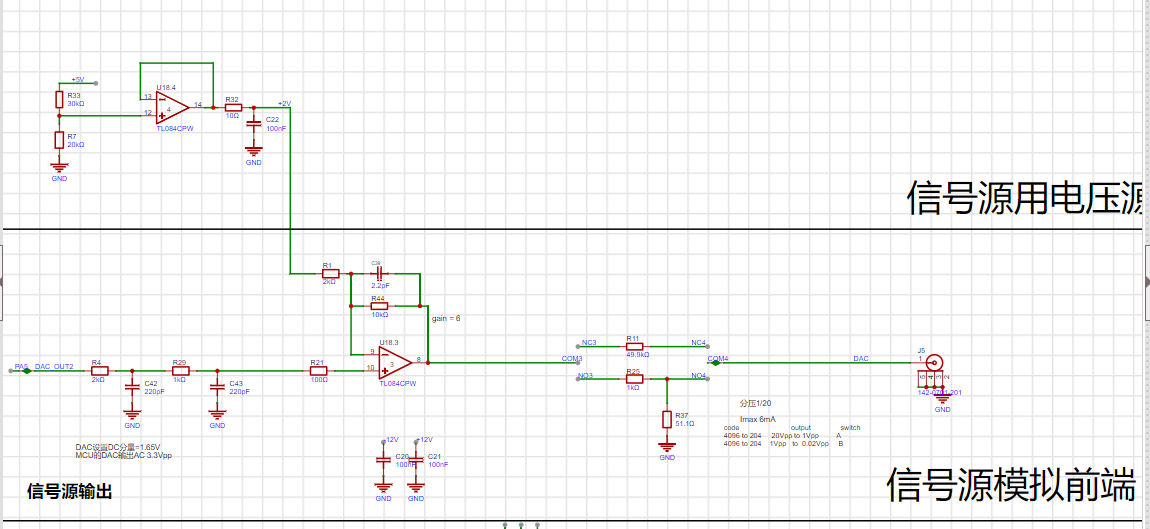Click the NC4 net label
This screenshot has height=529, width=1150.
(x=698, y=343)
